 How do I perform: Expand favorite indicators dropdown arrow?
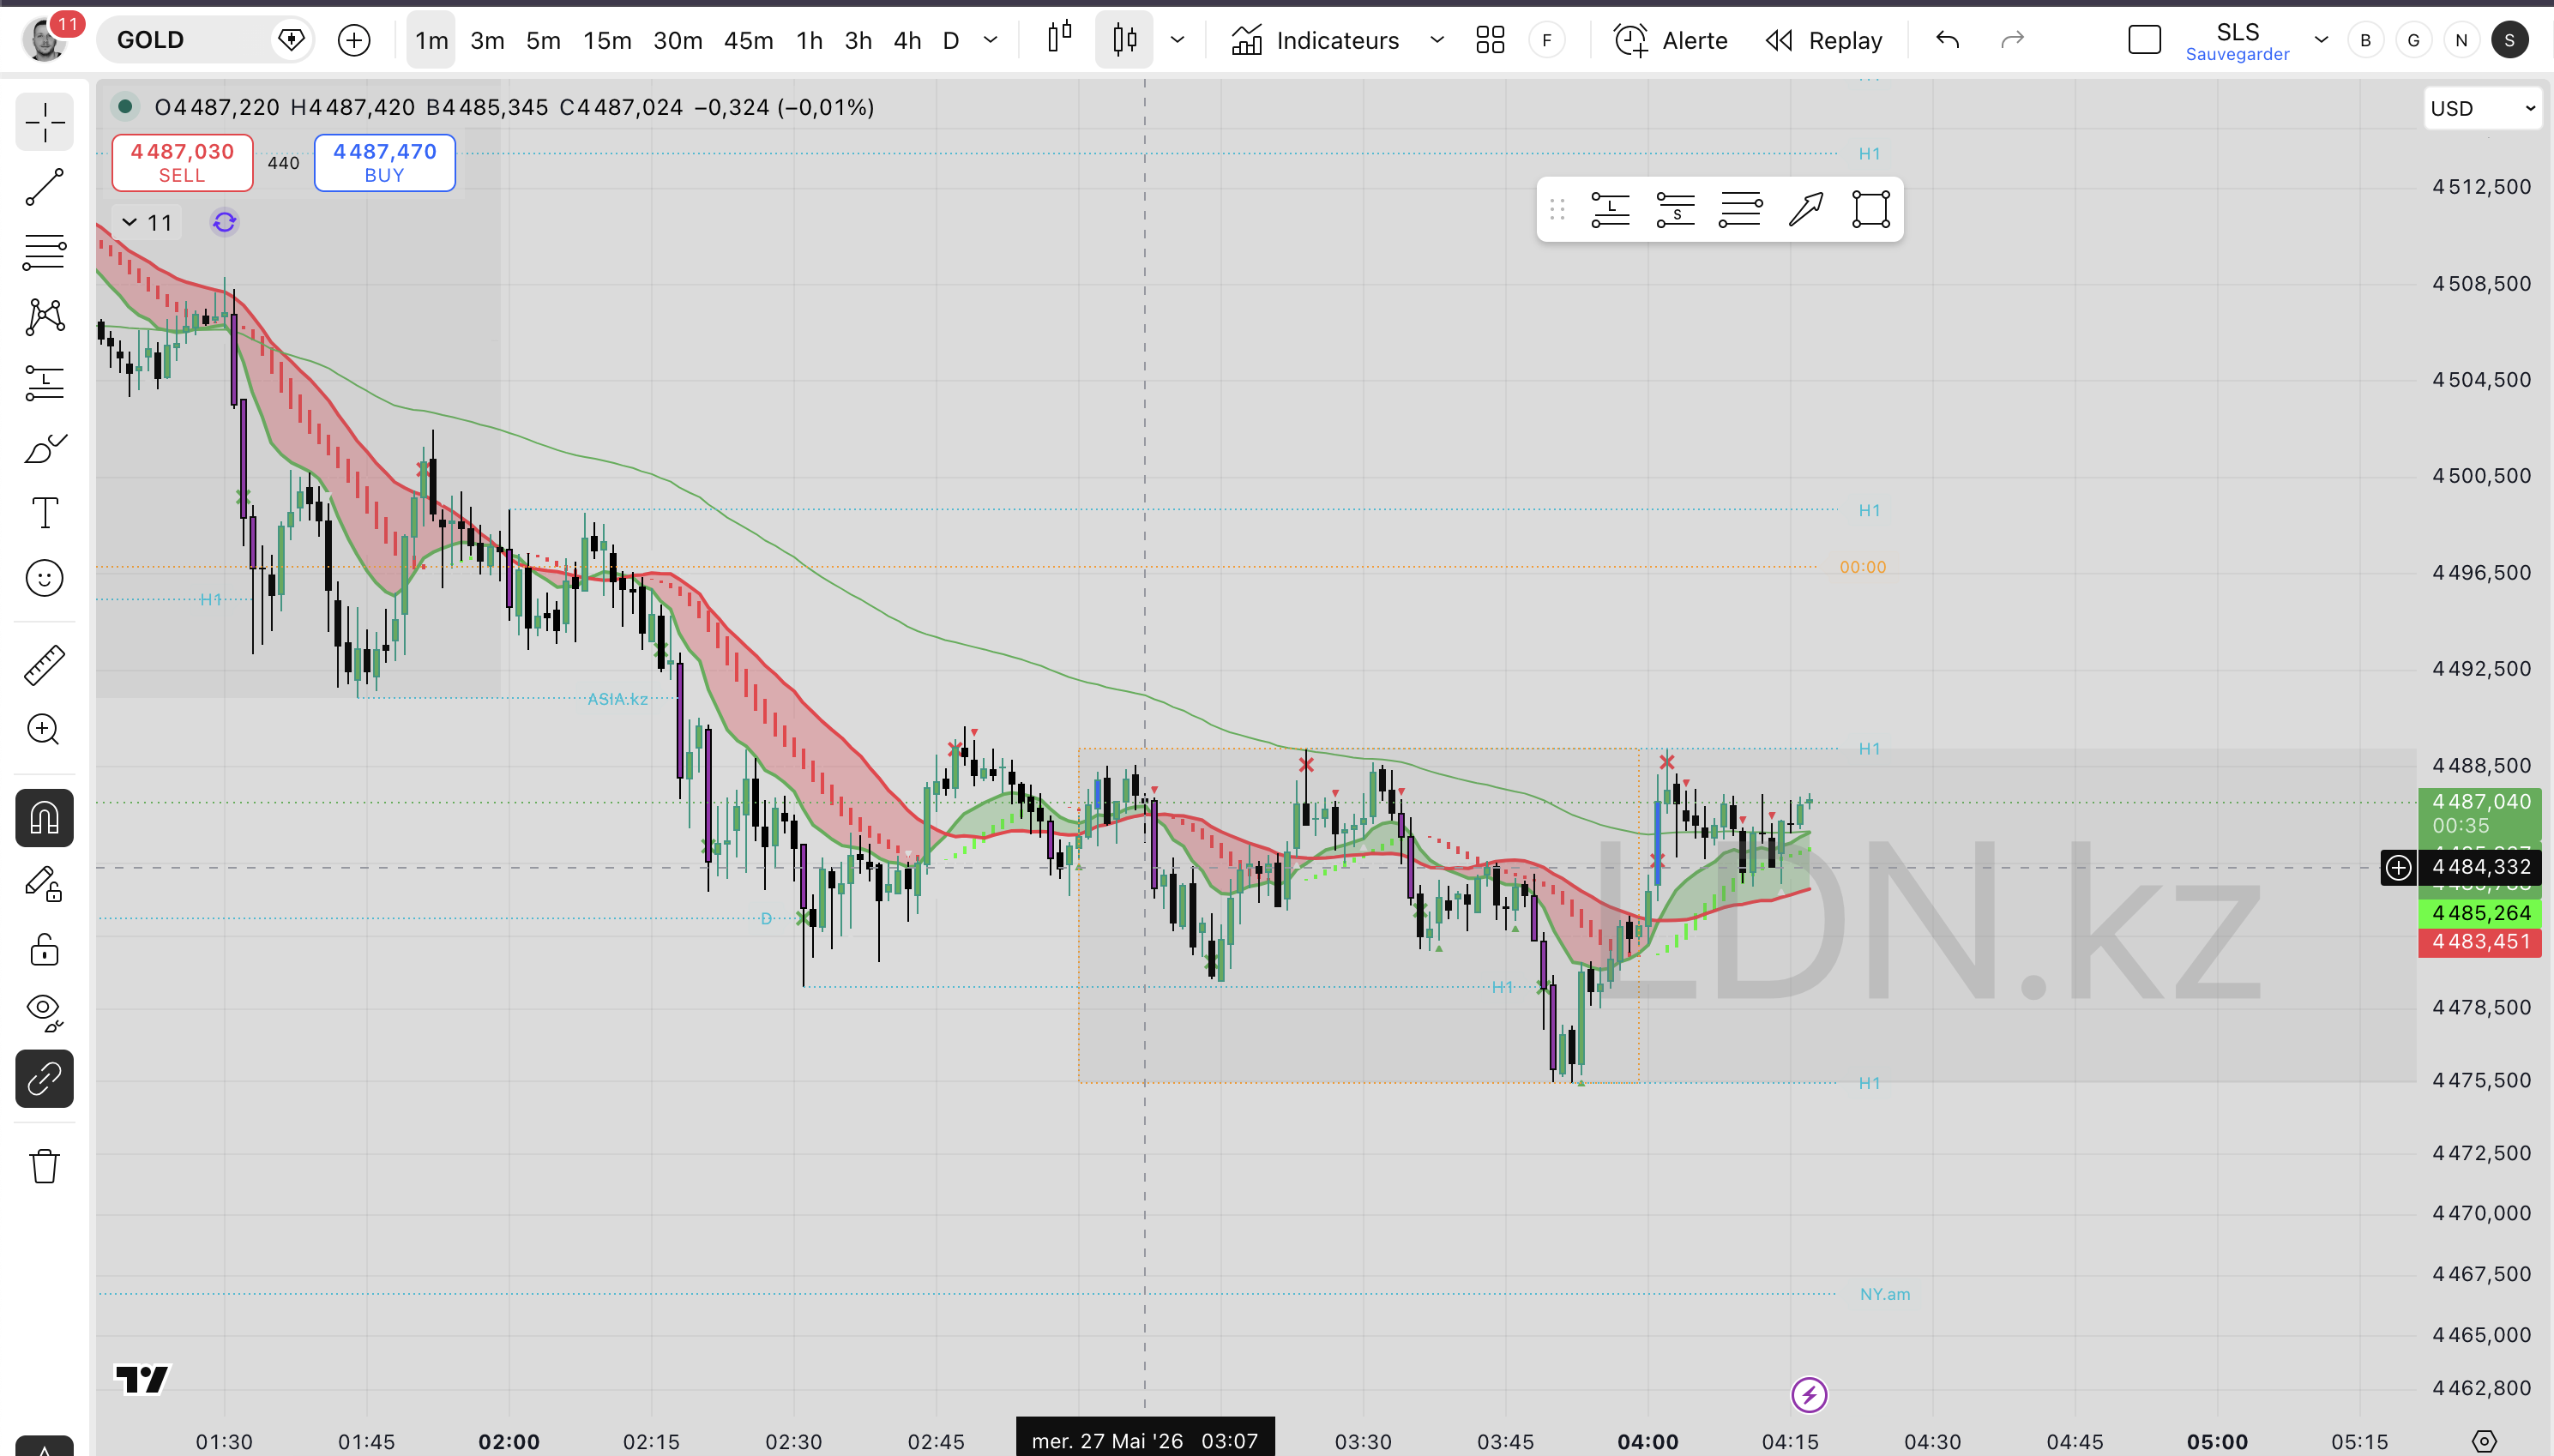[x=1437, y=40]
